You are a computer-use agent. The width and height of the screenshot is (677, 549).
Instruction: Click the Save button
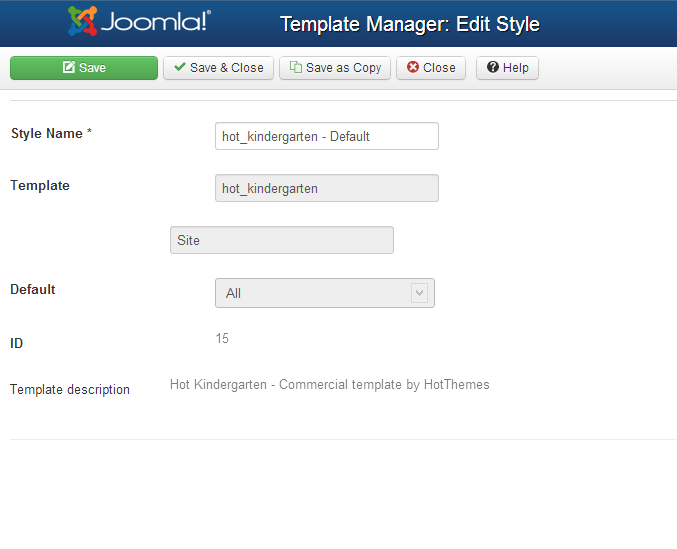tap(84, 68)
